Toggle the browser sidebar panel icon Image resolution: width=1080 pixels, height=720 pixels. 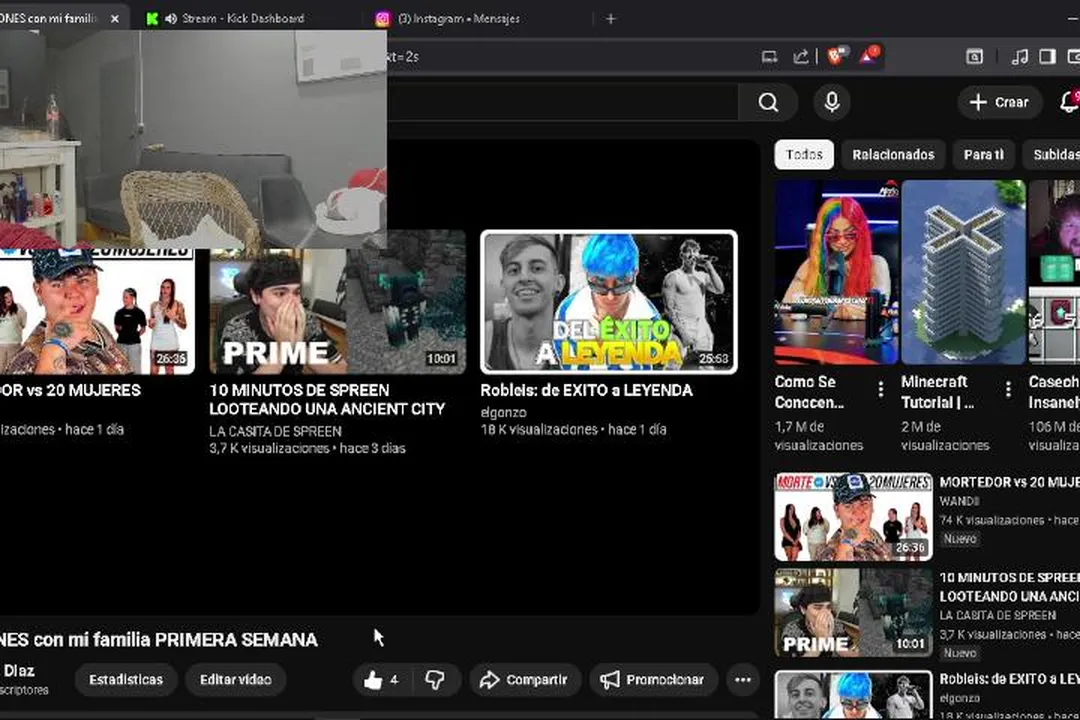(1047, 56)
